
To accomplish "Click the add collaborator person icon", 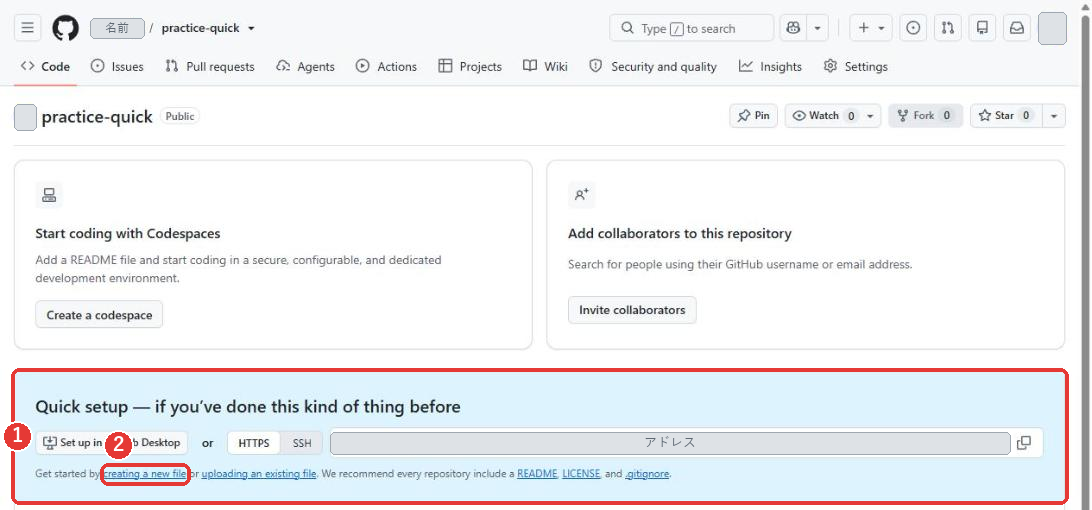I will [x=582, y=195].
